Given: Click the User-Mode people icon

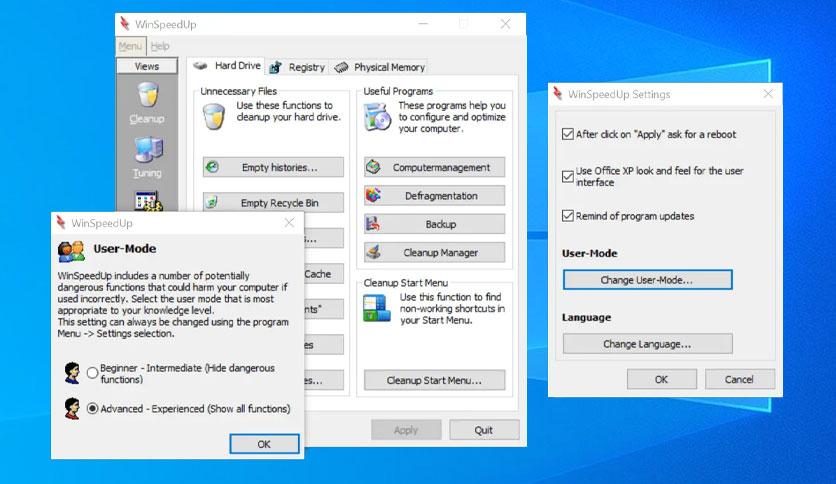Looking at the screenshot, I should pos(71,251).
